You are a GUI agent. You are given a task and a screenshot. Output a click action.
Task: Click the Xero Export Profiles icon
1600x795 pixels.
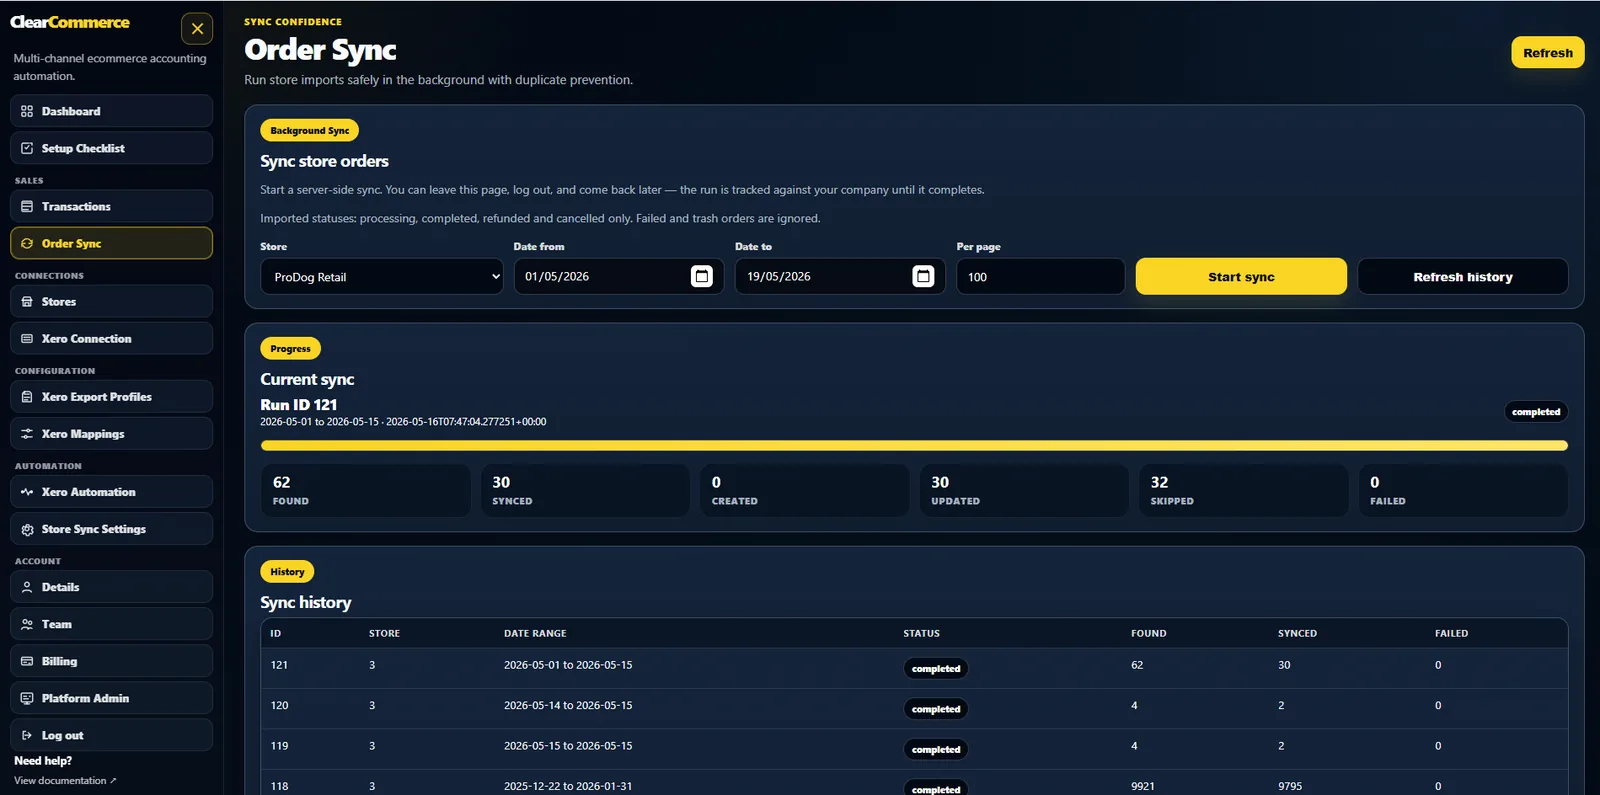[27, 397]
